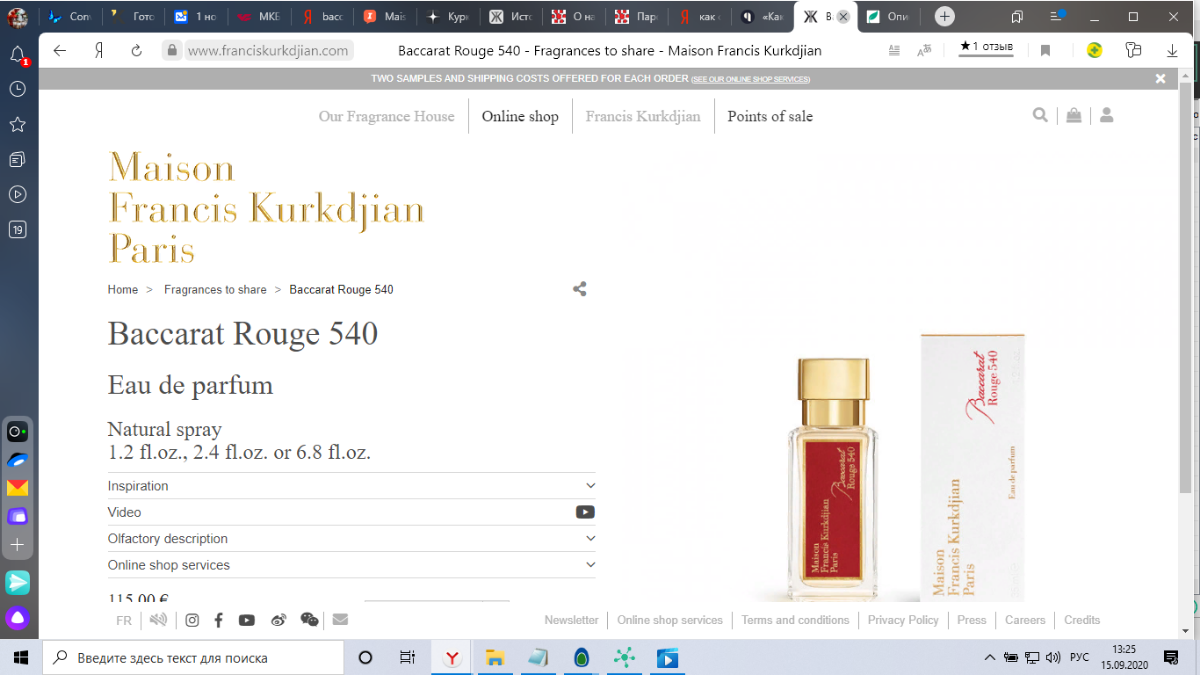Toggle the site sound speaker icon
The width and height of the screenshot is (1200, 675).
pyautogui.click(x=158, y=620)
